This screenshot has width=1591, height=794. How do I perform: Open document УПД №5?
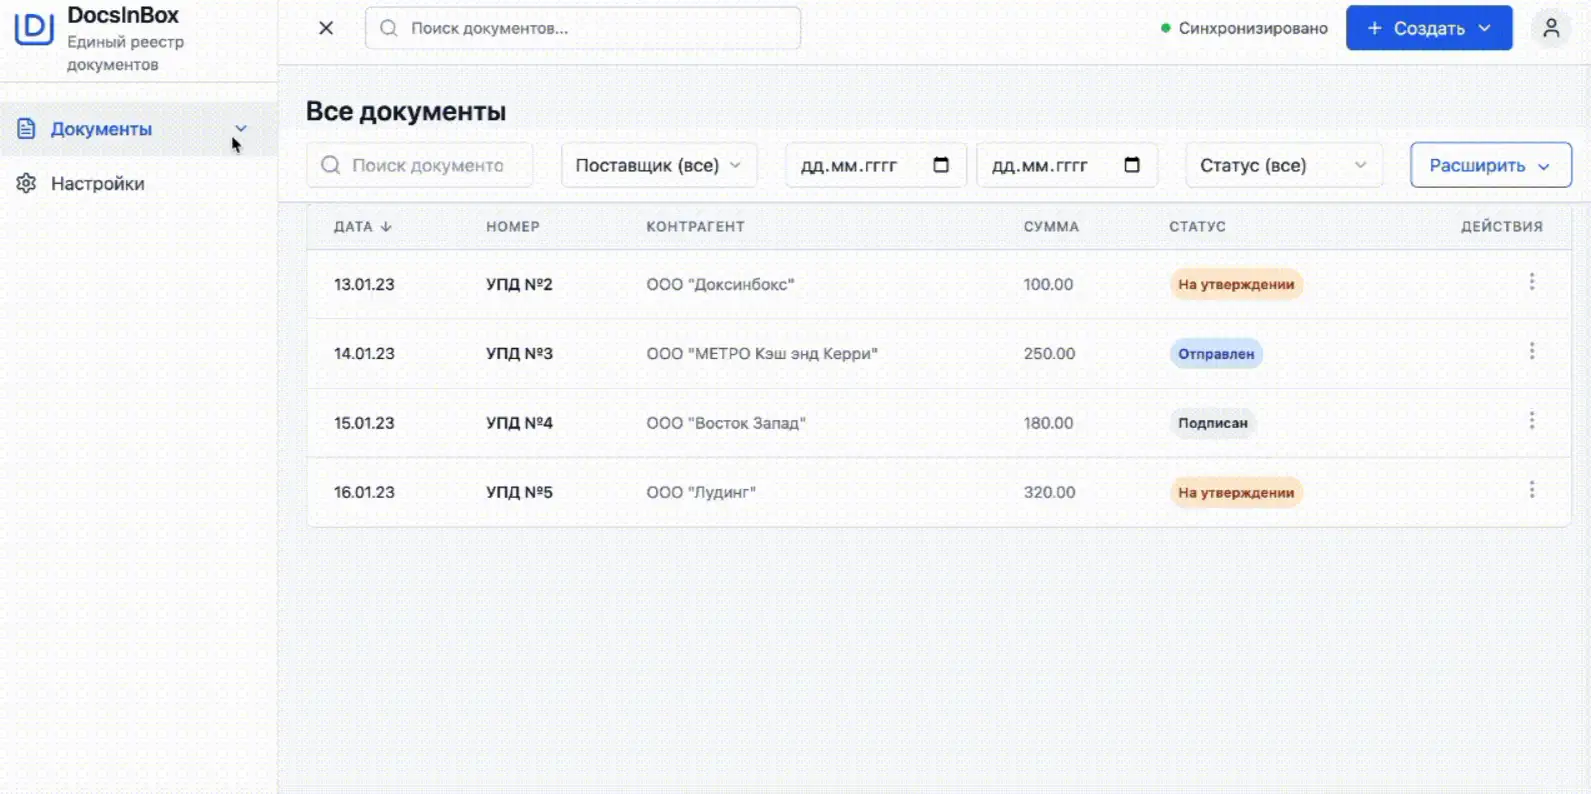tap(519, 492)
